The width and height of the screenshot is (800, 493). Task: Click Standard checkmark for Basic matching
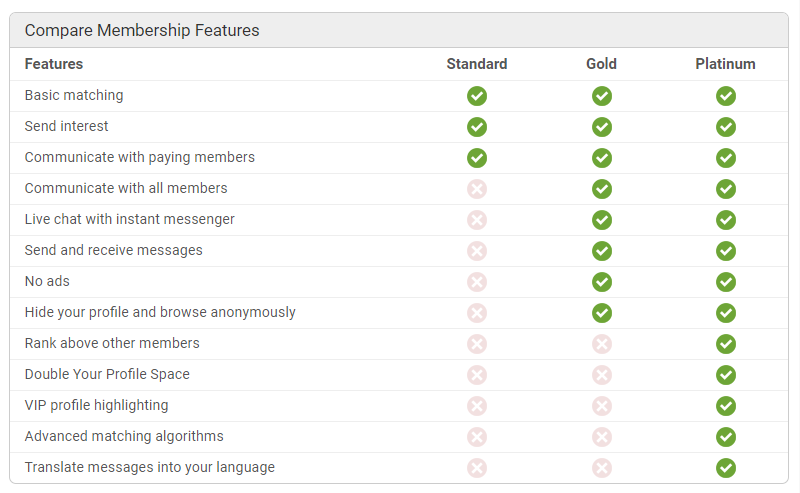point(477,96)
